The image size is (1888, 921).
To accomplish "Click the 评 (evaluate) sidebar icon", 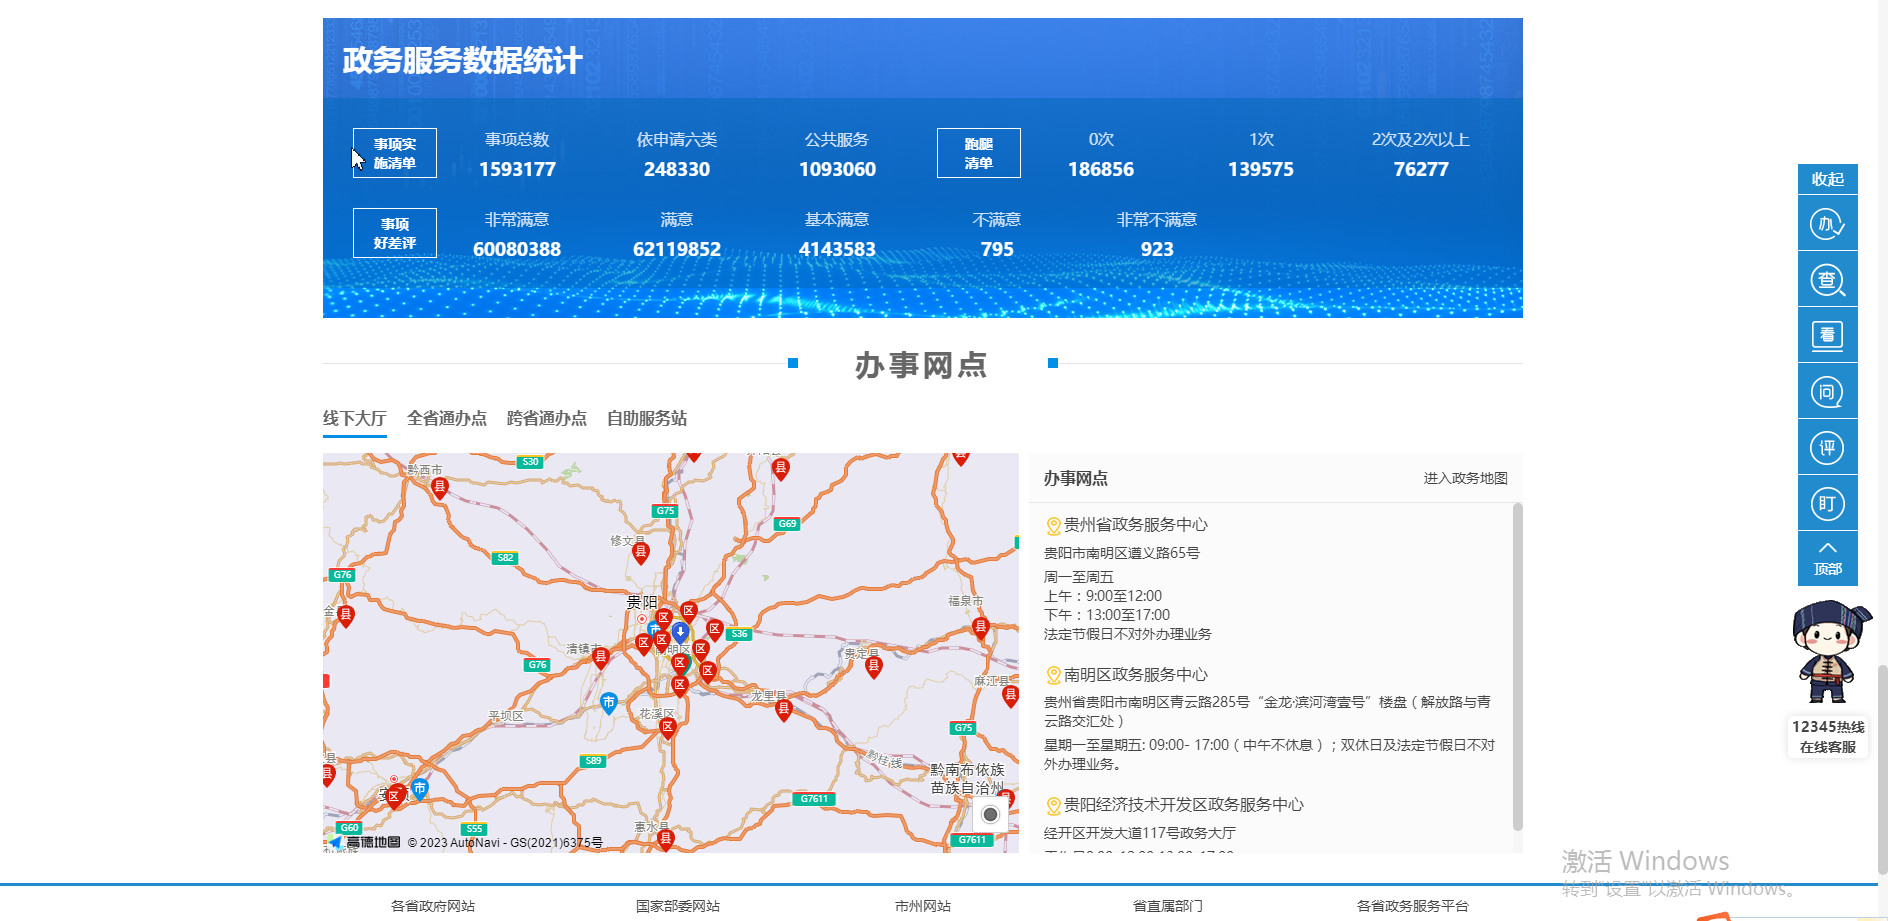I will 1827,447.
